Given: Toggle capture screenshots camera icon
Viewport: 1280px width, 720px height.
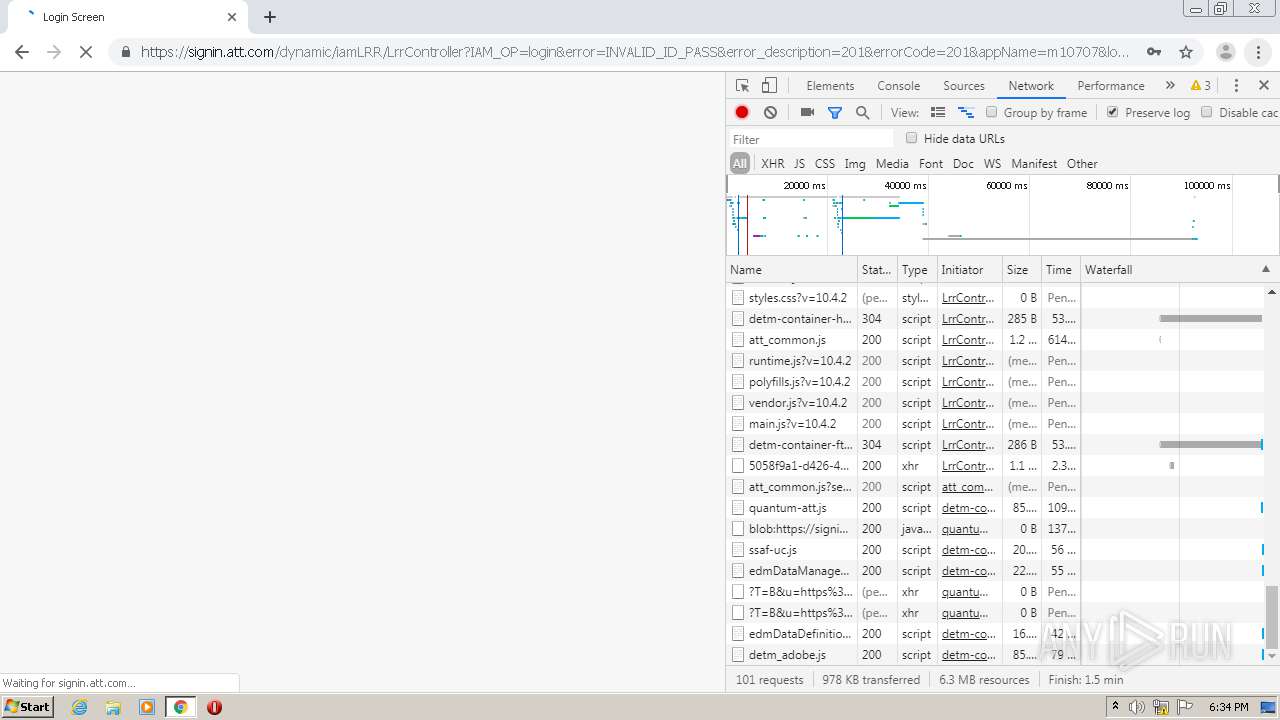Looking at the screenshot, I should [807, 113].
